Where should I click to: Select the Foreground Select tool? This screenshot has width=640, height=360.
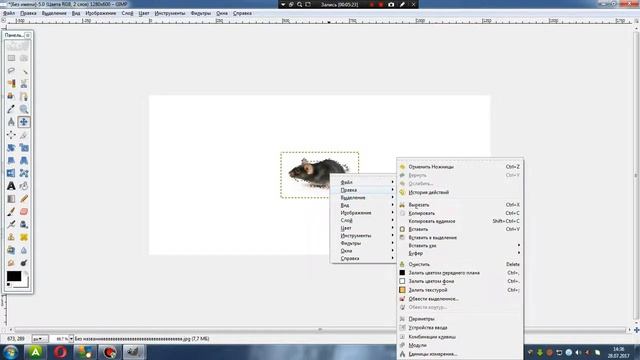pyautogui.click(x=11, y=96)
